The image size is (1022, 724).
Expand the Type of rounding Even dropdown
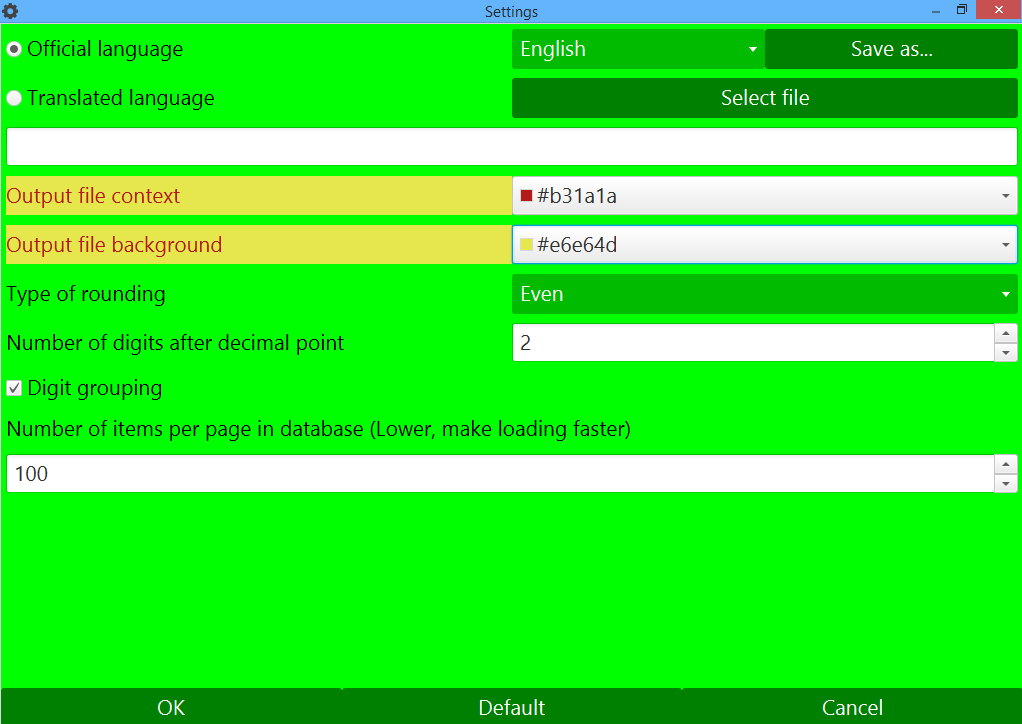click(x=765, y=294)
